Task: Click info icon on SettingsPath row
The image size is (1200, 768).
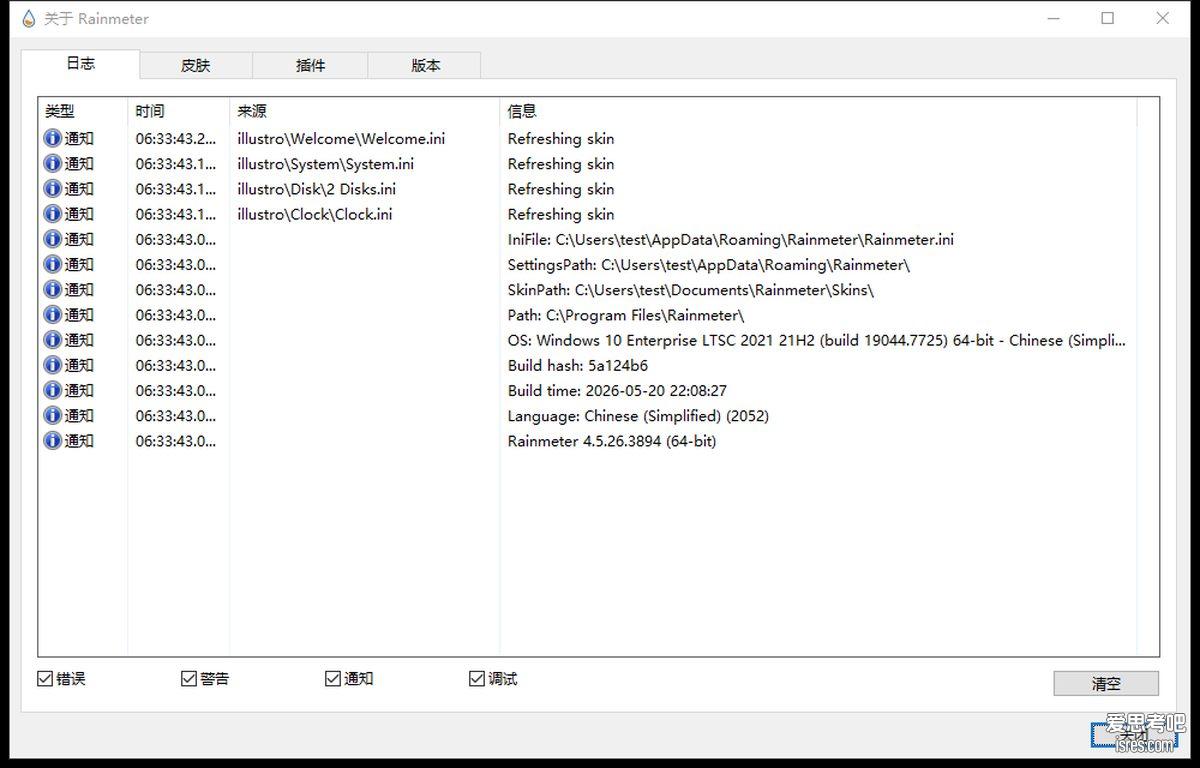Action: coord(53,264)
